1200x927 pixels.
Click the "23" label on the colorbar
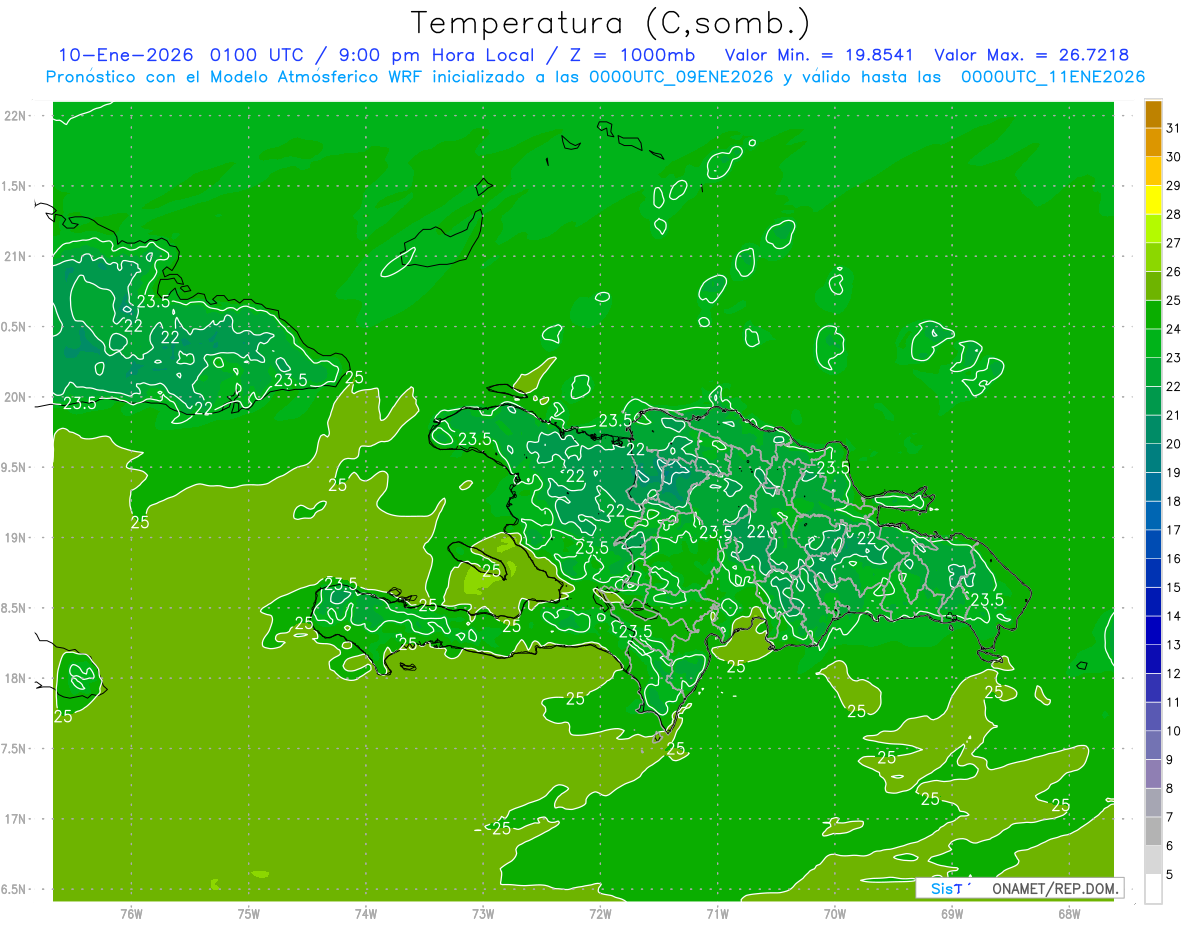1174,358
